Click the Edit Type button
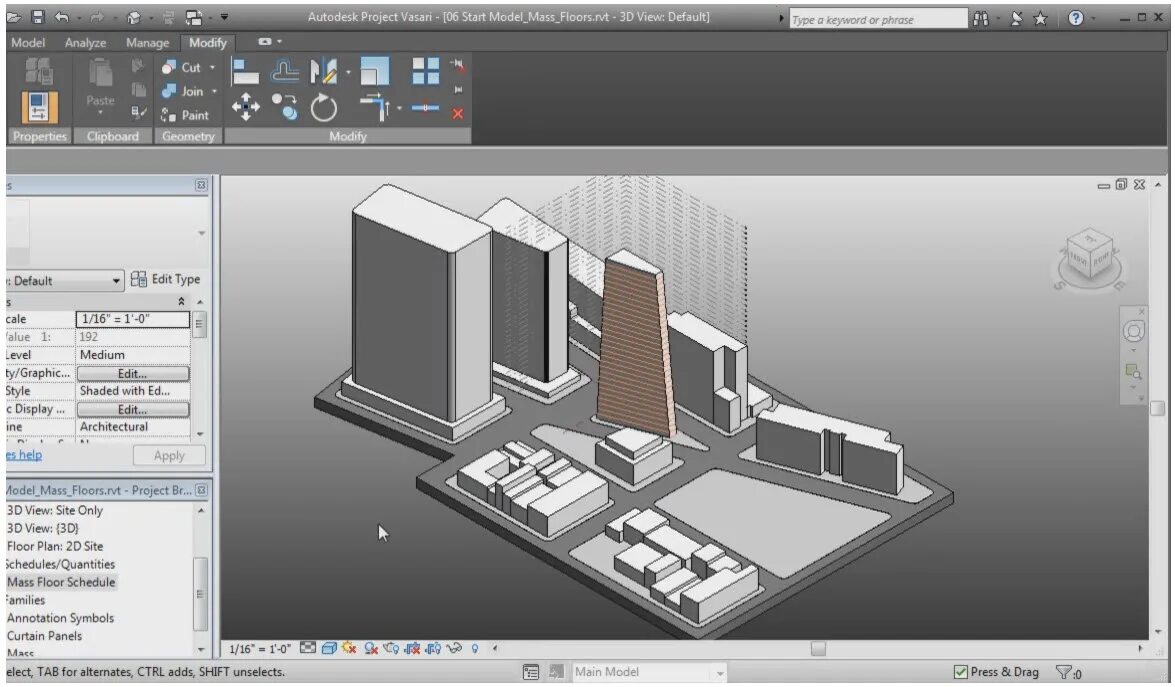Screen dimensions: 1175x687 pos(166,279)
